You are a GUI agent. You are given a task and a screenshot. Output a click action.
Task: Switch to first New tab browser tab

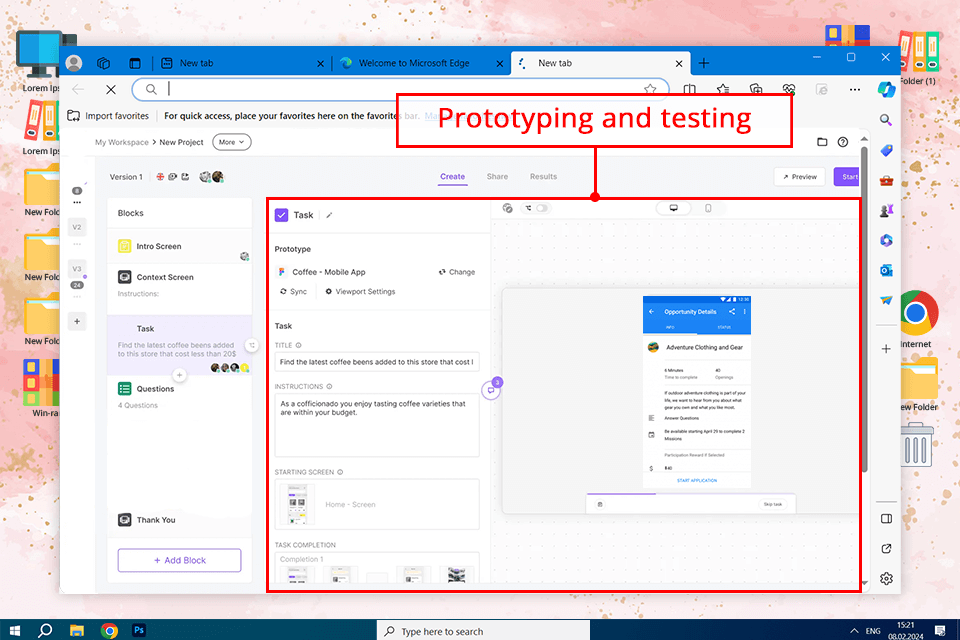tap(242, 63)
